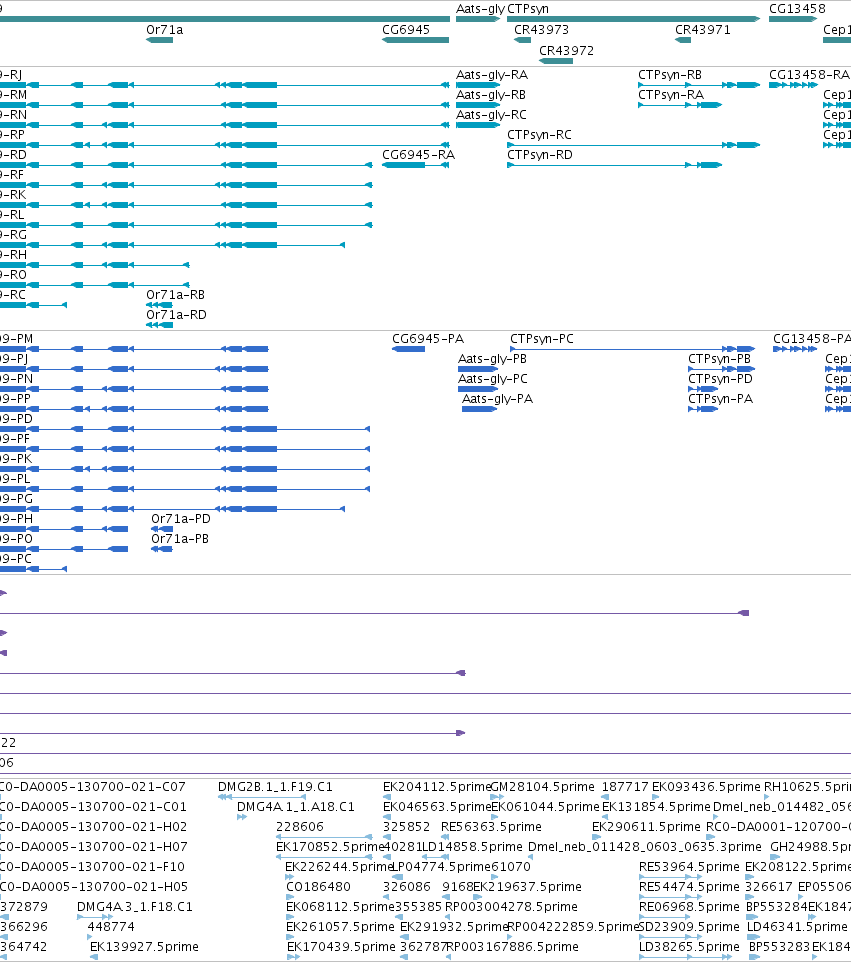851x962 pixels.
Task: Click the CTPsyn-RB transcript label
Action: point(669,75)
